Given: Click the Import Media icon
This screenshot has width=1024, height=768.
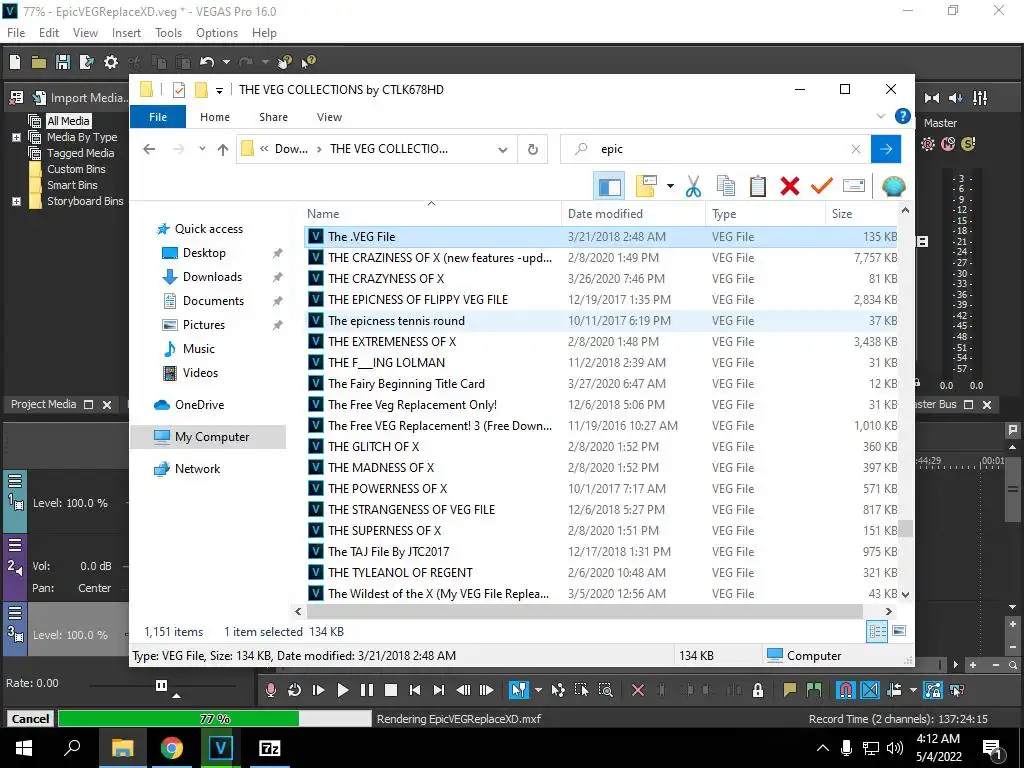Looking at the screenshot, I should [39, 98].
